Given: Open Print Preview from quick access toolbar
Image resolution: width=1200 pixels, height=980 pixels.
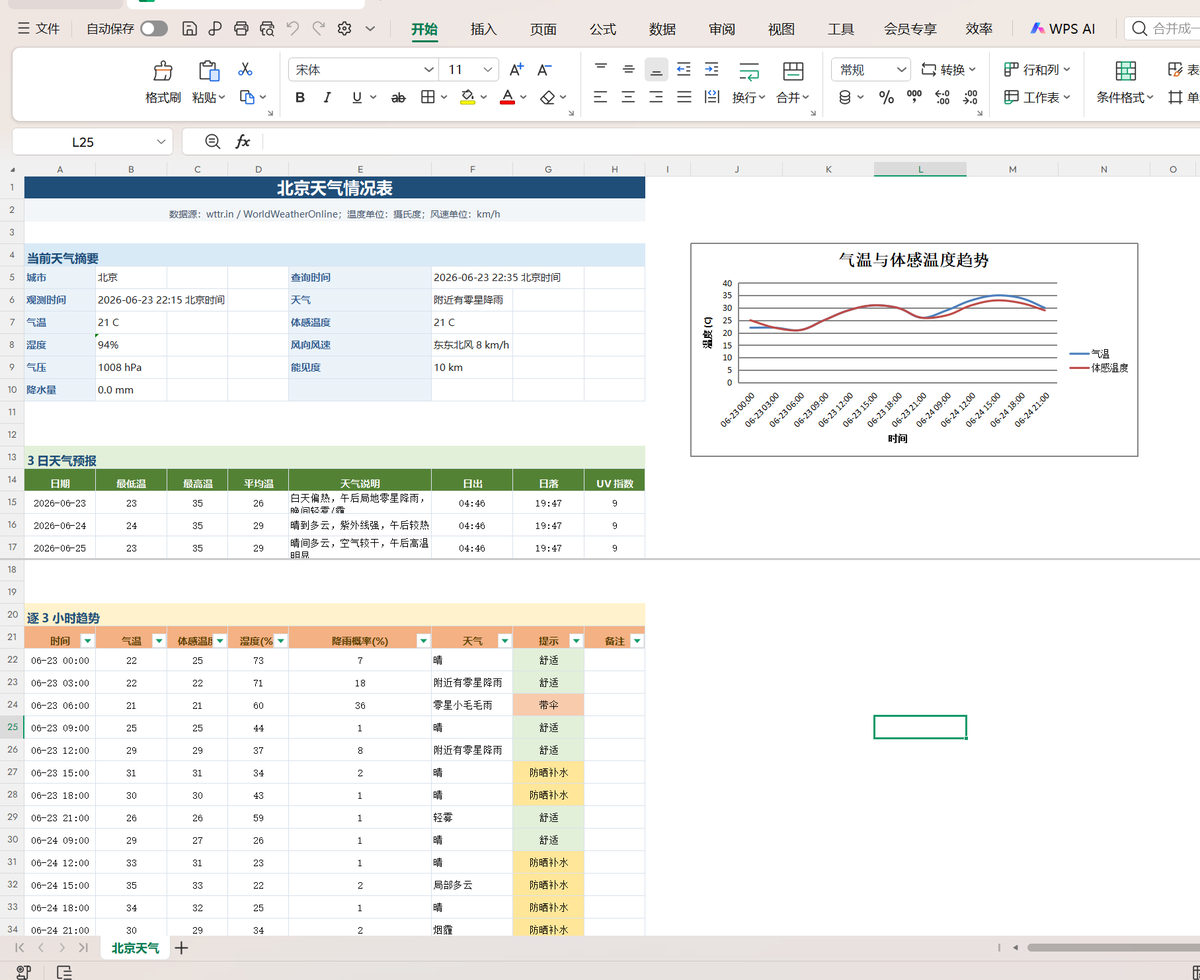Looking at the screenshot, I should (x=266, y=29).
